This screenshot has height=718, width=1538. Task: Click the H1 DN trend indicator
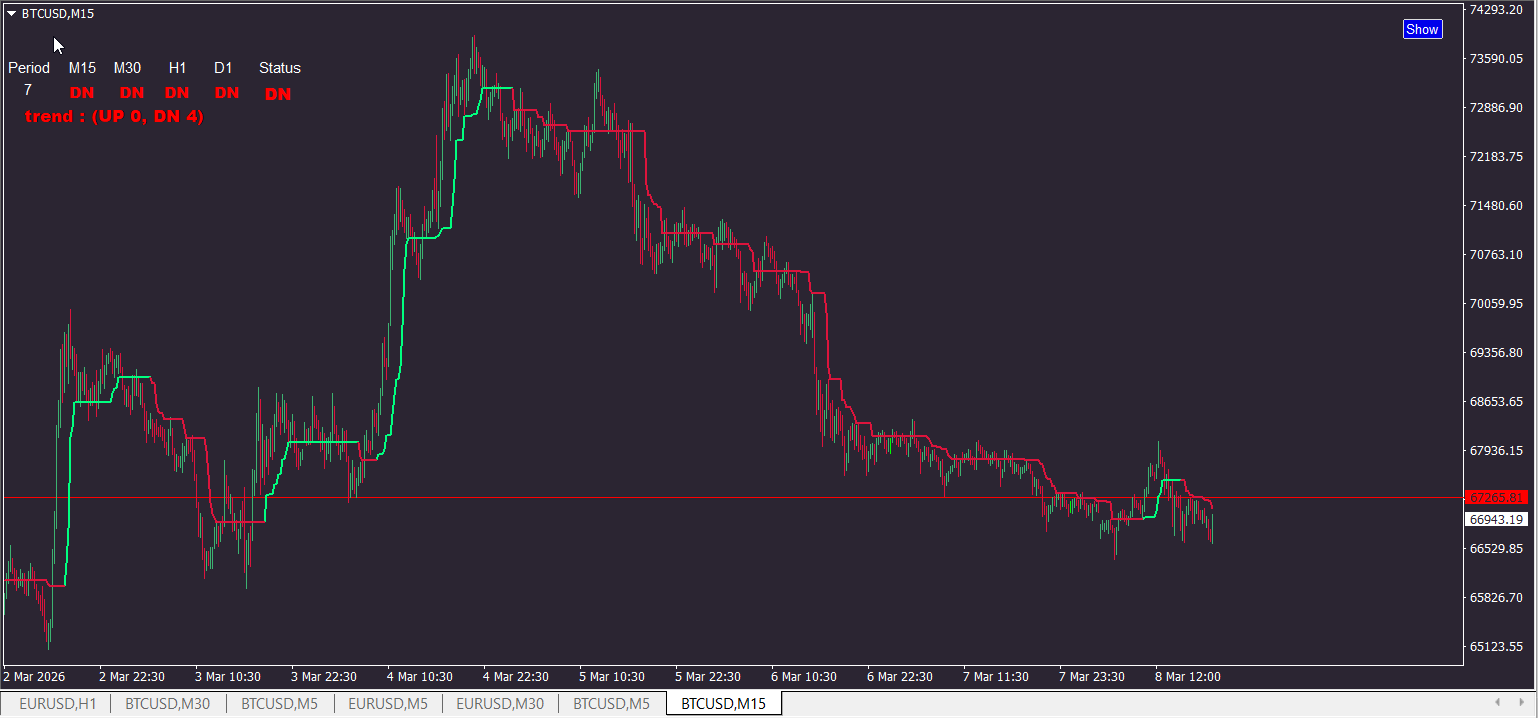click(x=177, y=93)
